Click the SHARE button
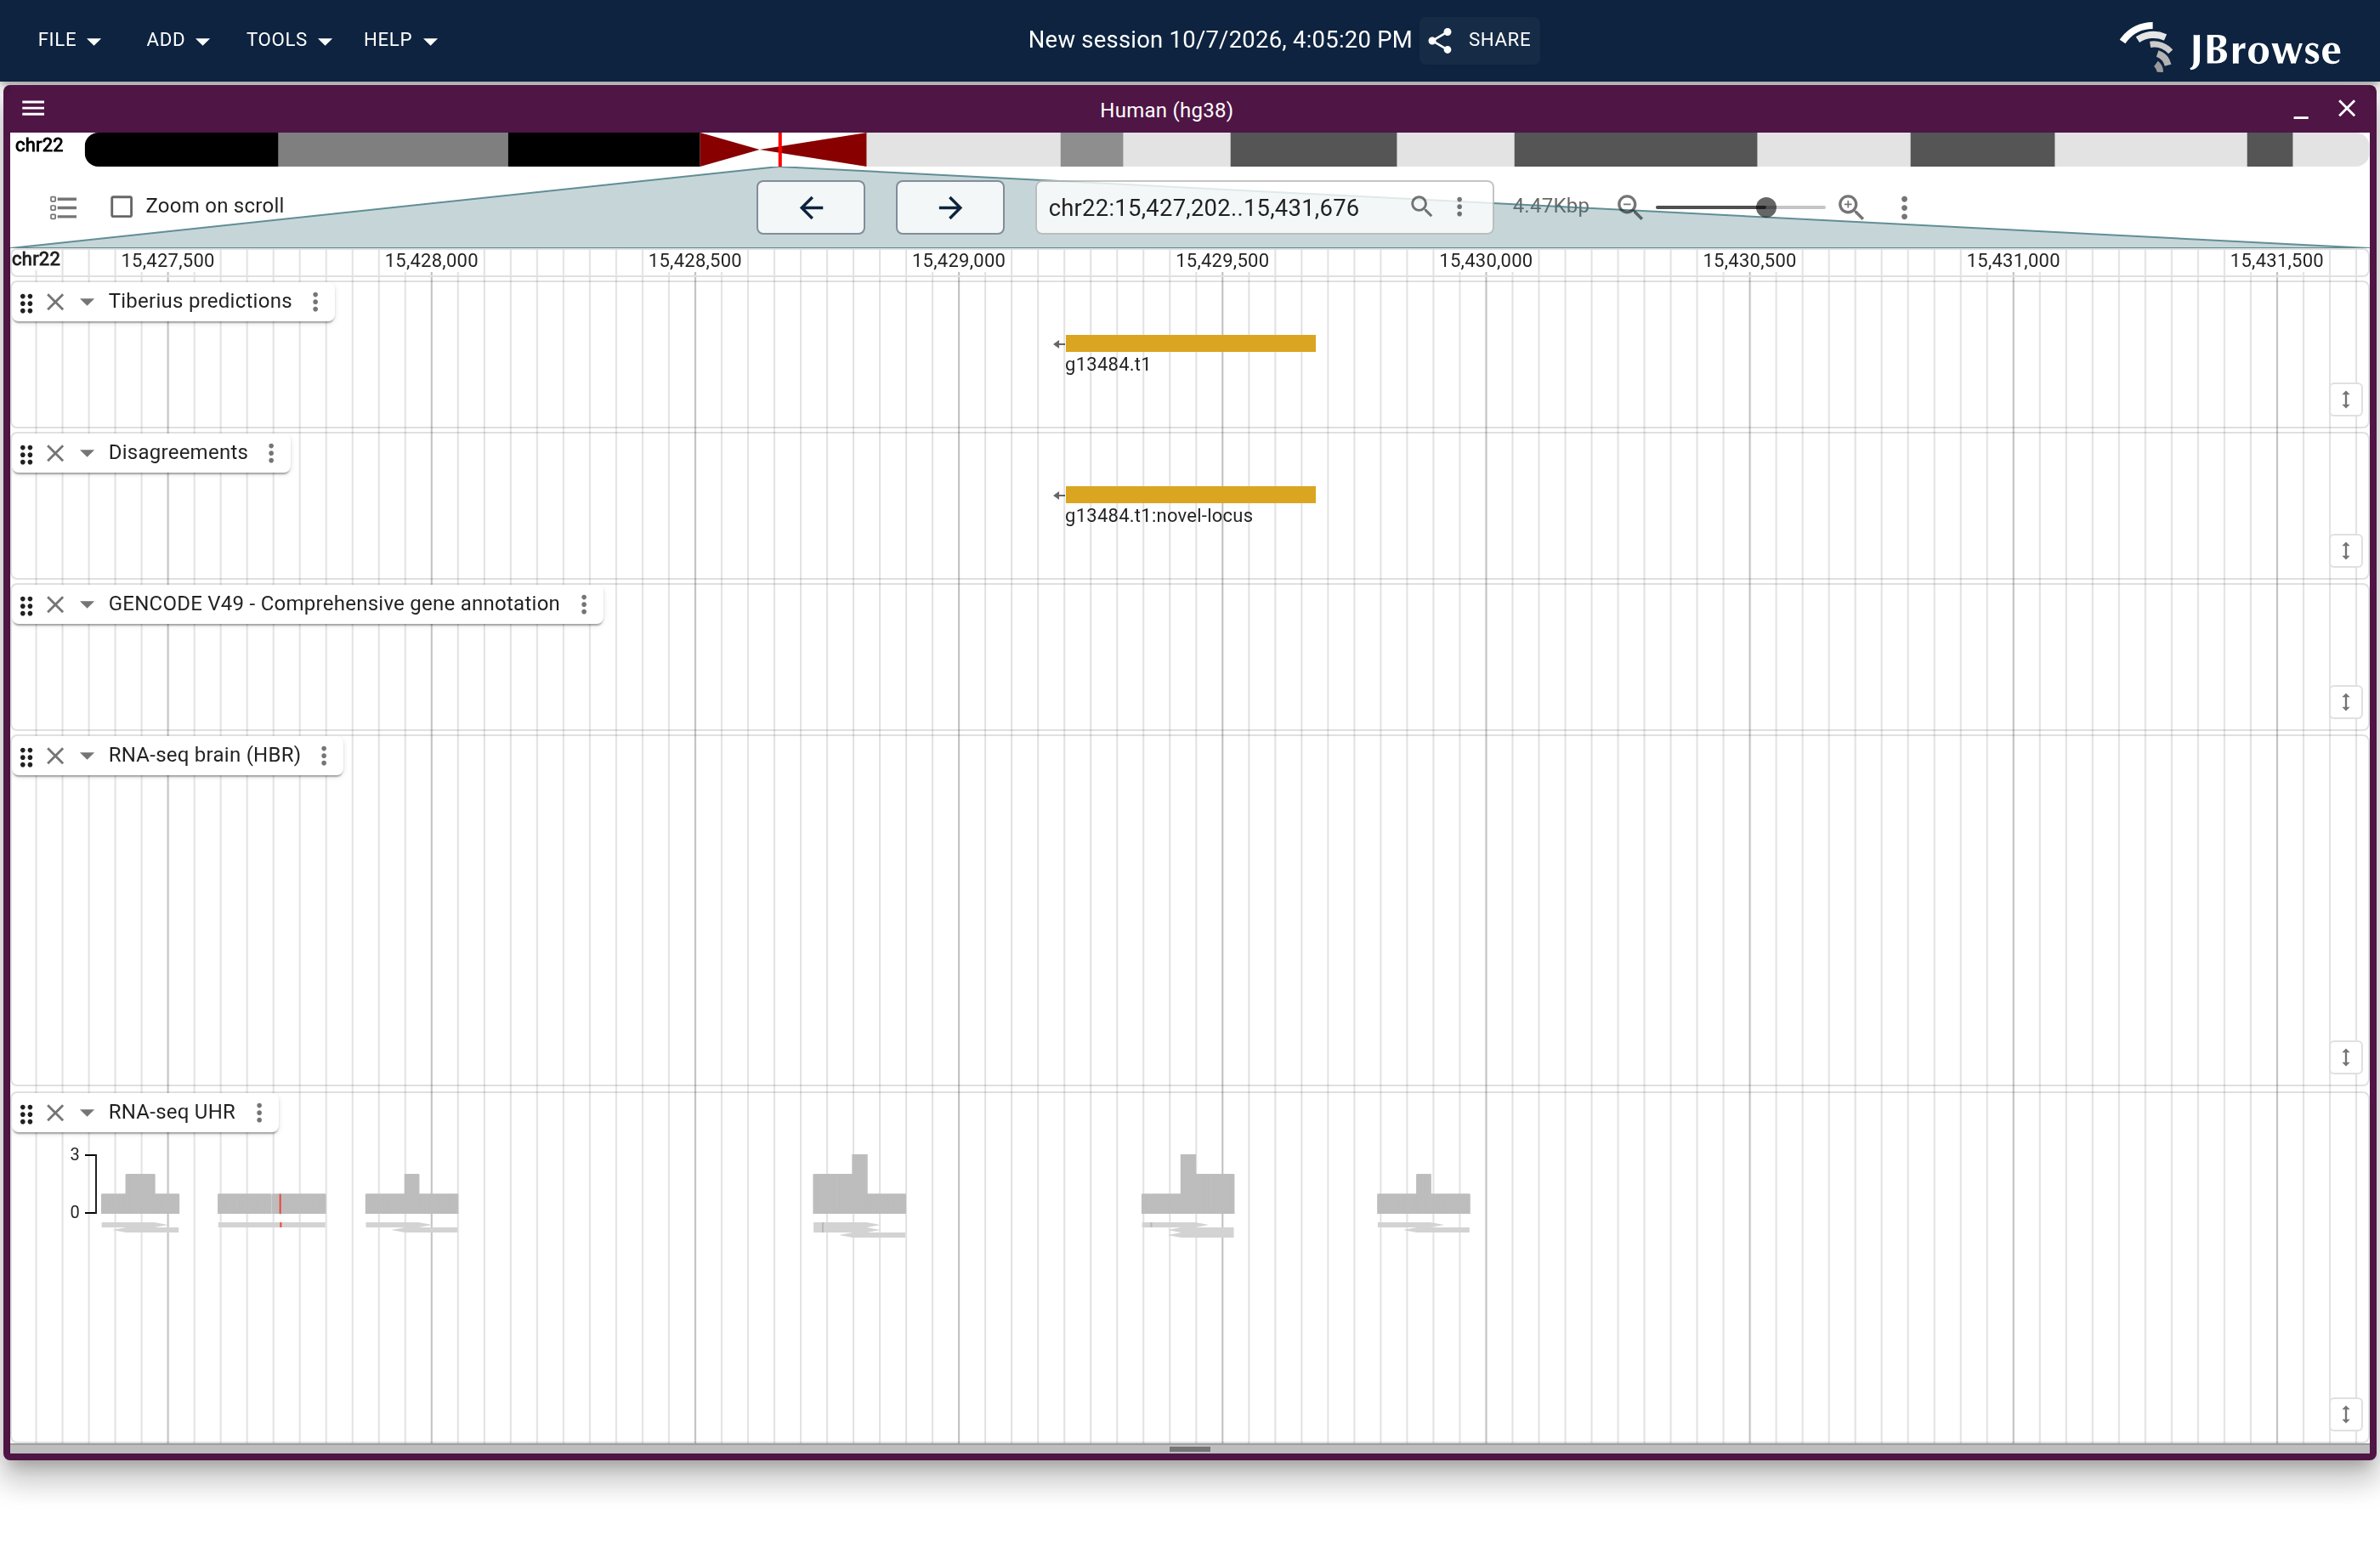 pyautogui.click(x=1479, y=40)
